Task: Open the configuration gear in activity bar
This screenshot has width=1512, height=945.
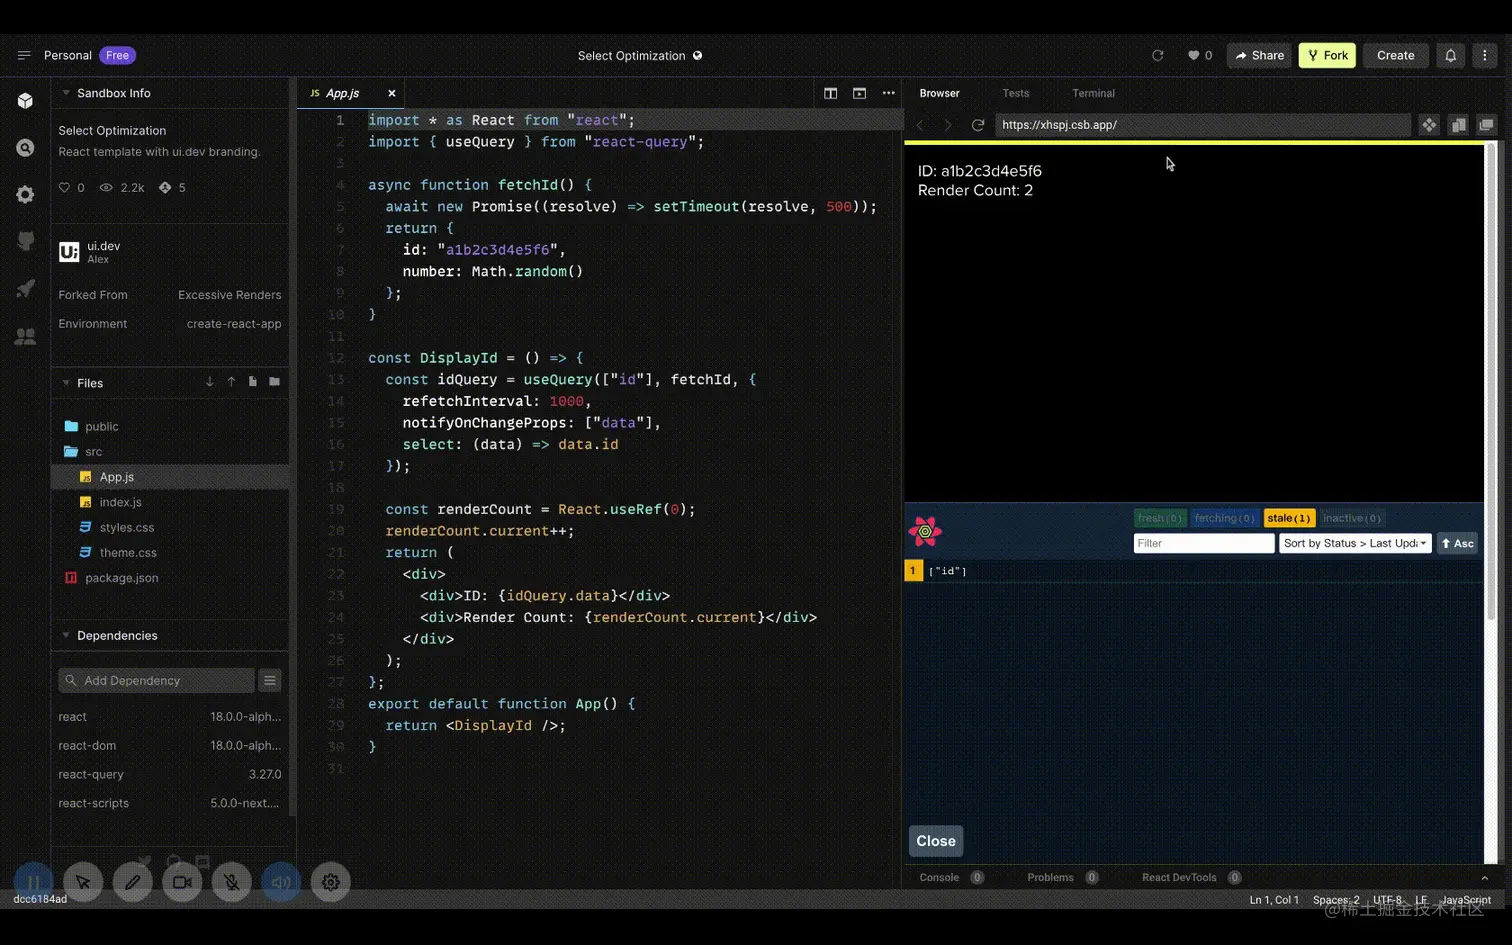Action: pyautogui.click(x=25, y=195)
